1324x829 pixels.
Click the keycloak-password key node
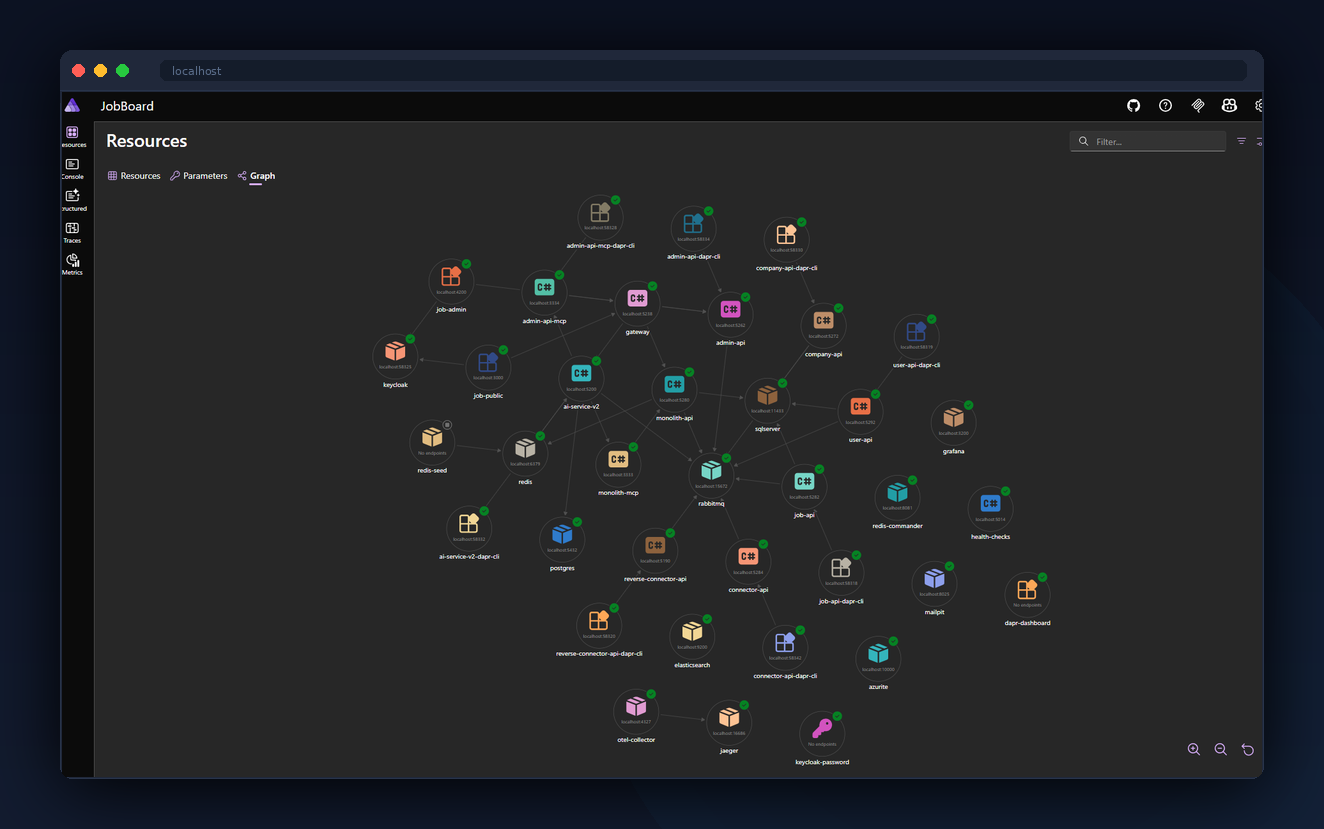point(822,729)
